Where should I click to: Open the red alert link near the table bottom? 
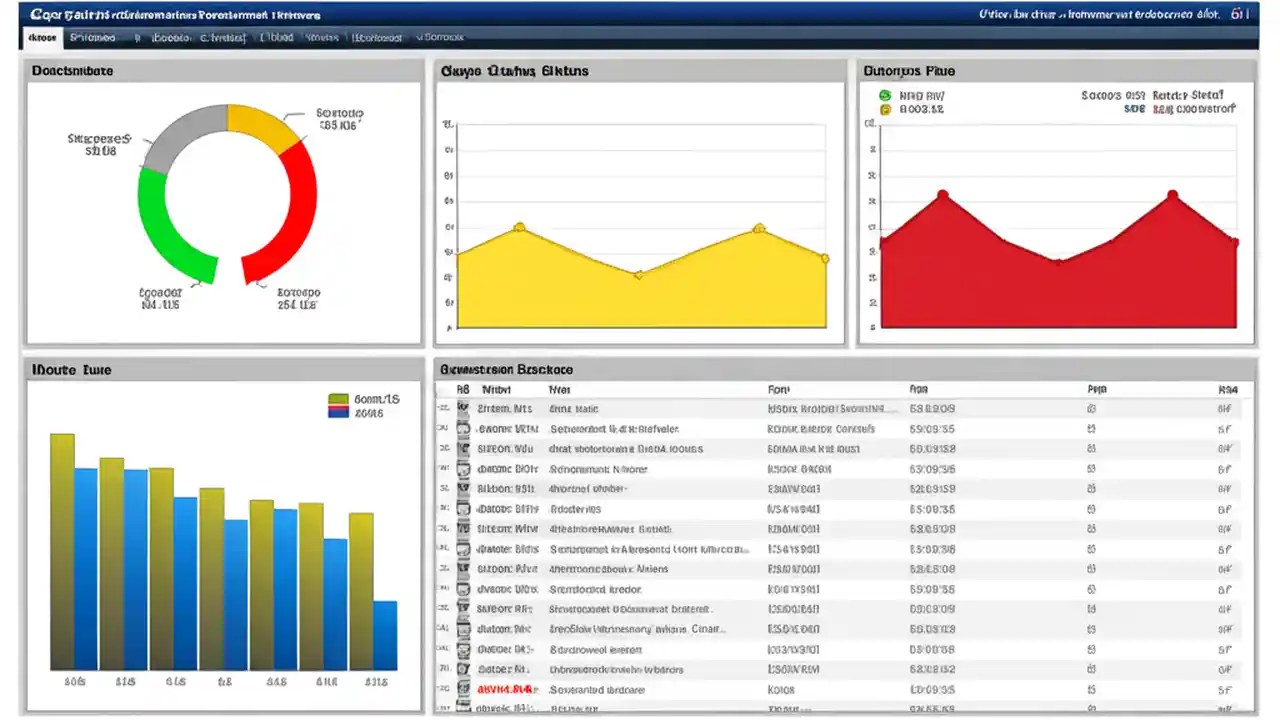tap(505, 689)
